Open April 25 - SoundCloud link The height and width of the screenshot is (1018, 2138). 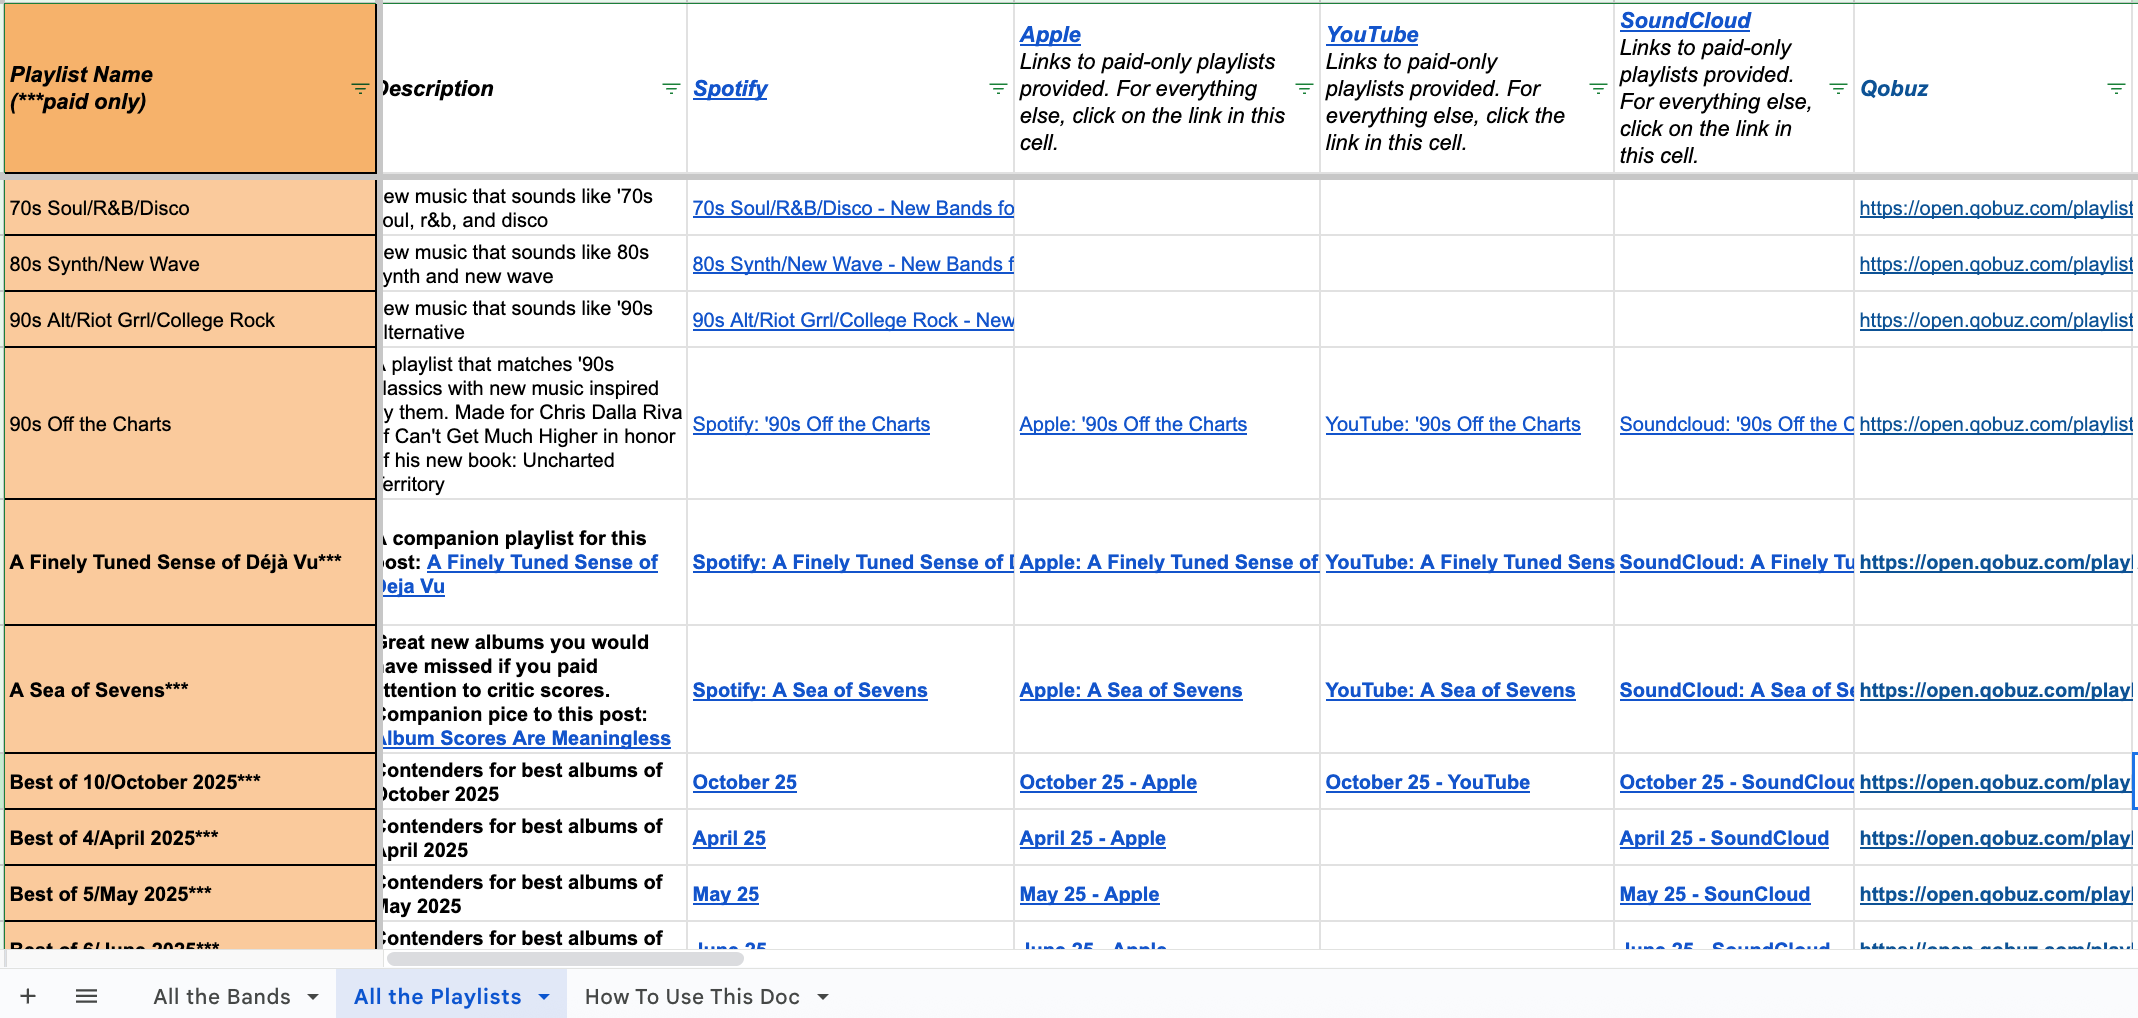point(1724,838)
